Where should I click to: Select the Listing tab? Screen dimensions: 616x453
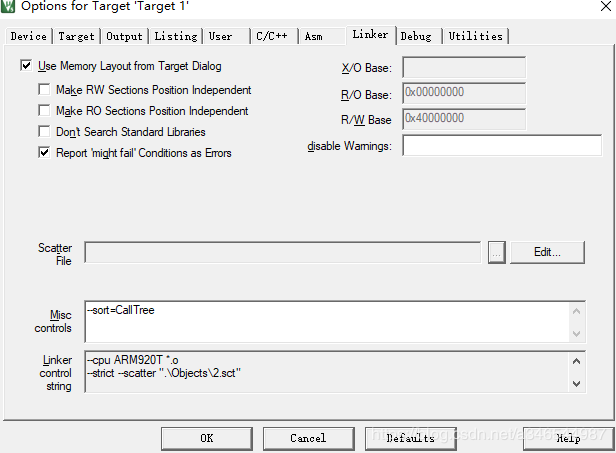[176, 36]
